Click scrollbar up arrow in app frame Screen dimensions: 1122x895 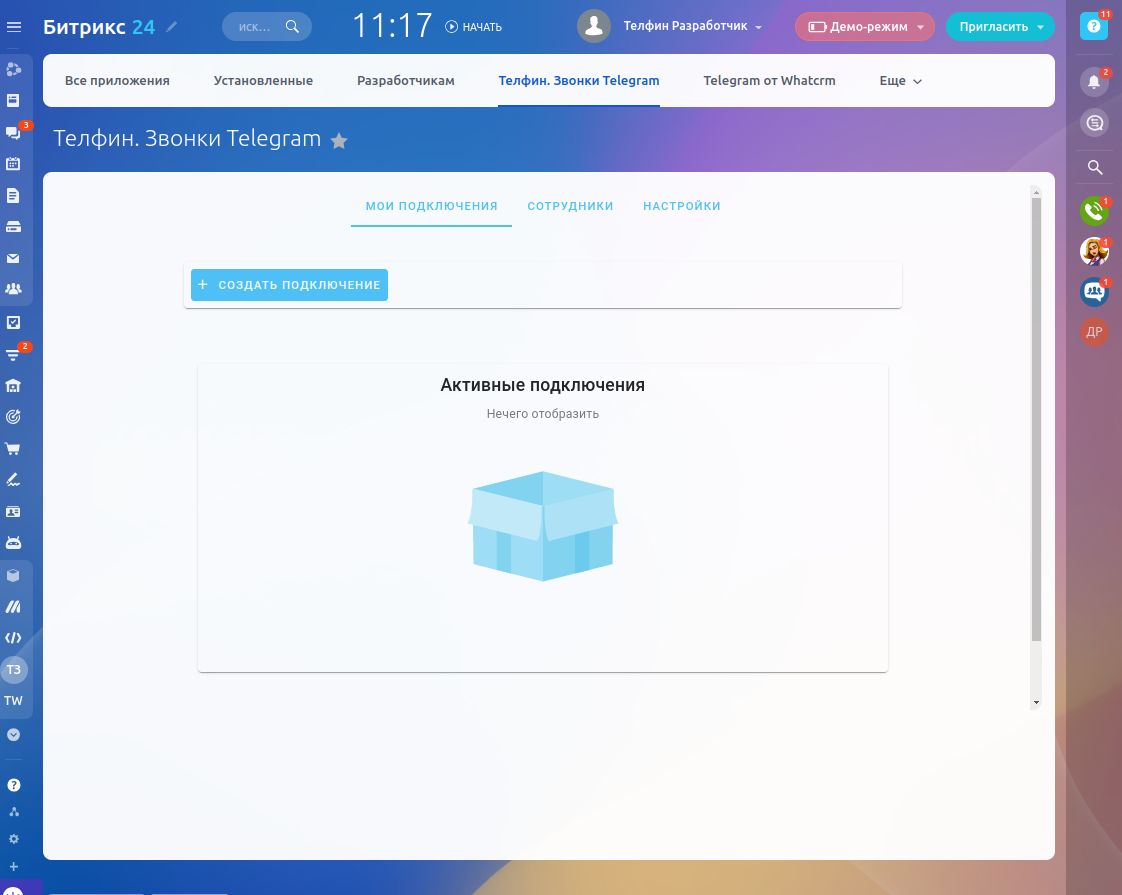click(x=1036, y=192)
